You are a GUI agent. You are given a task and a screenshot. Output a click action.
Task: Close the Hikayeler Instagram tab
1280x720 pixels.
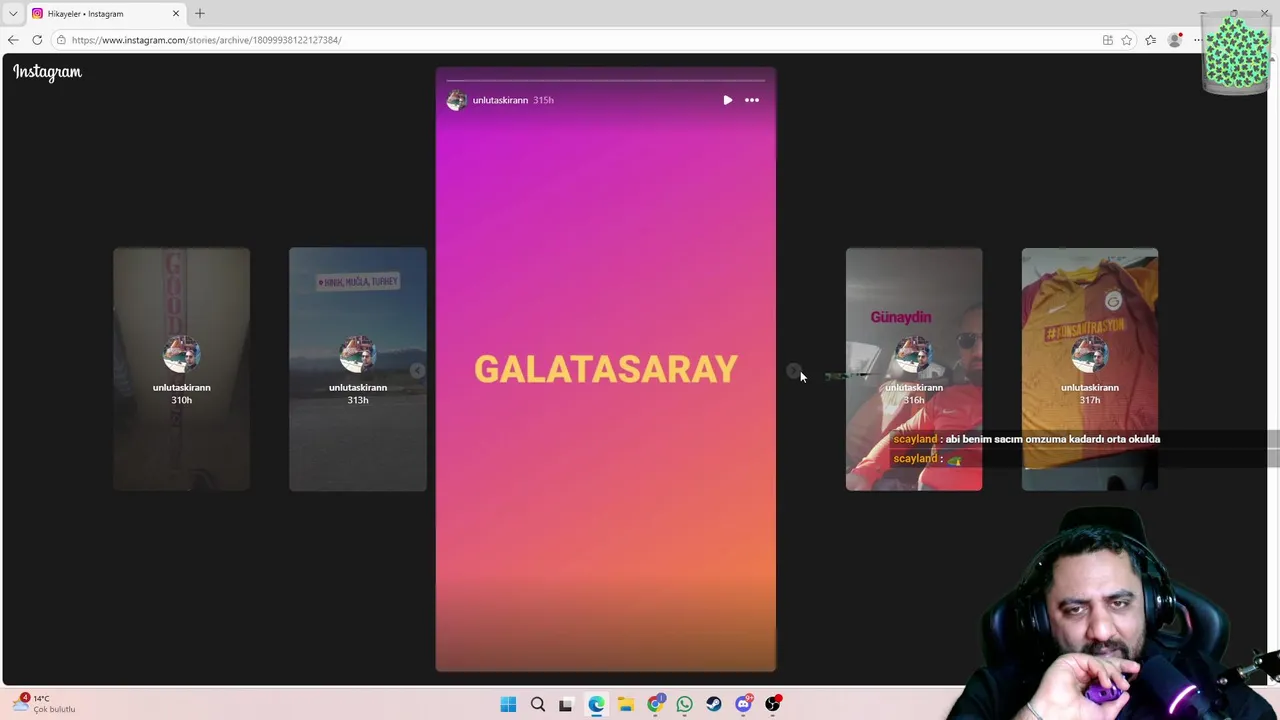pos(176,13)
